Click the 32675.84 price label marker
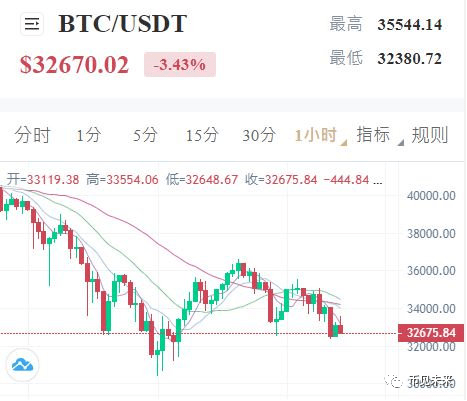 tap(431, 333)
